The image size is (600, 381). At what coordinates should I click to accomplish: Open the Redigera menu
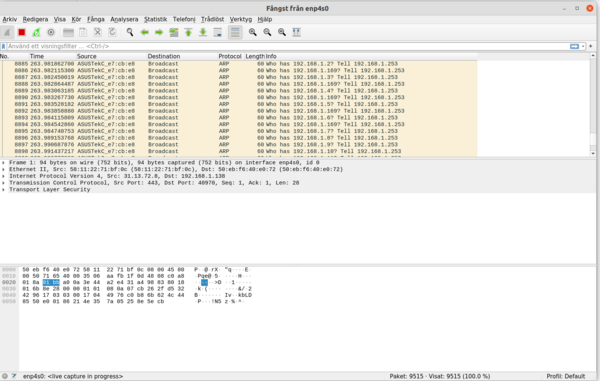tap(35, 19)
